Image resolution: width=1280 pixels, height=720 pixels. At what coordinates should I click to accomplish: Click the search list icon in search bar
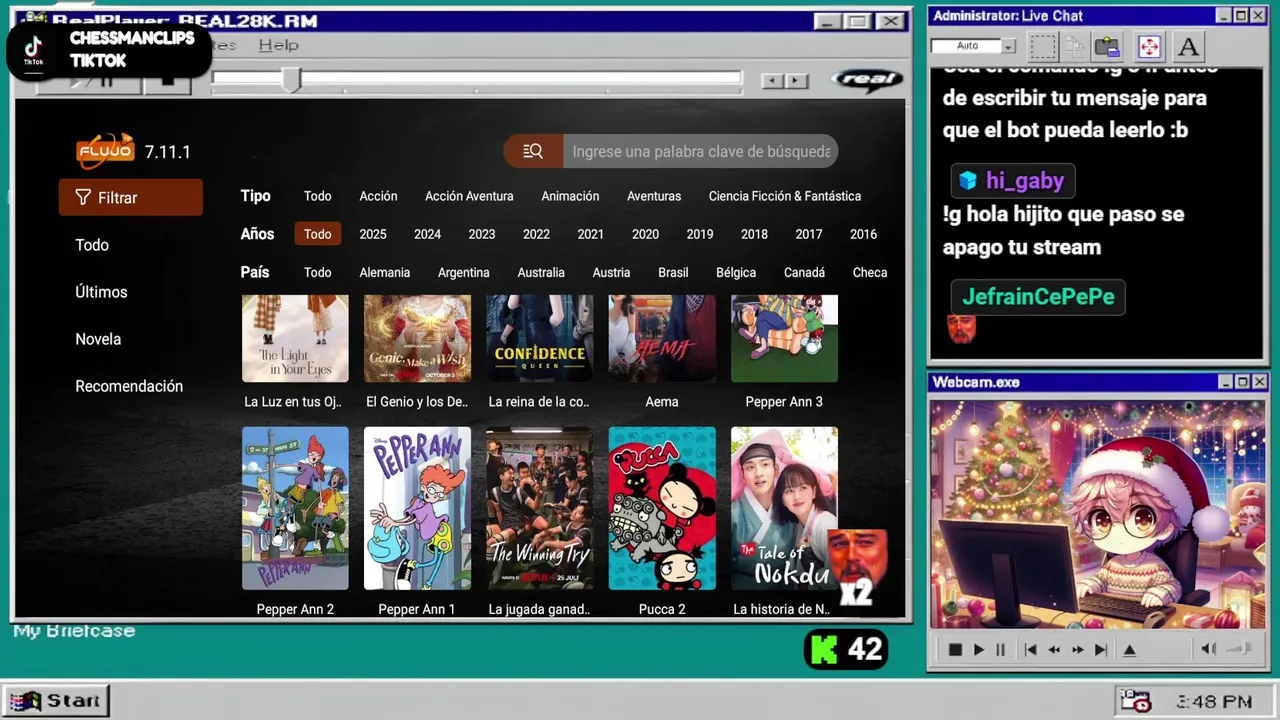pos(533,151)
